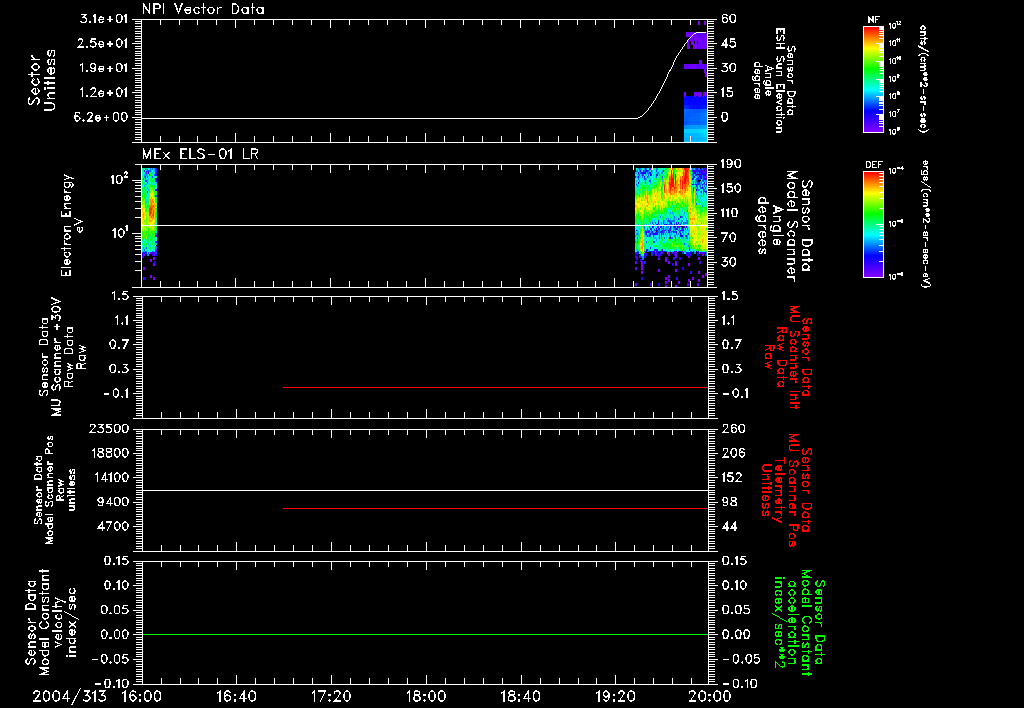This screenshot has height=708, width=1024.
Task: Click the 2.5e+01 sector tick value
Action: (104, 43)
